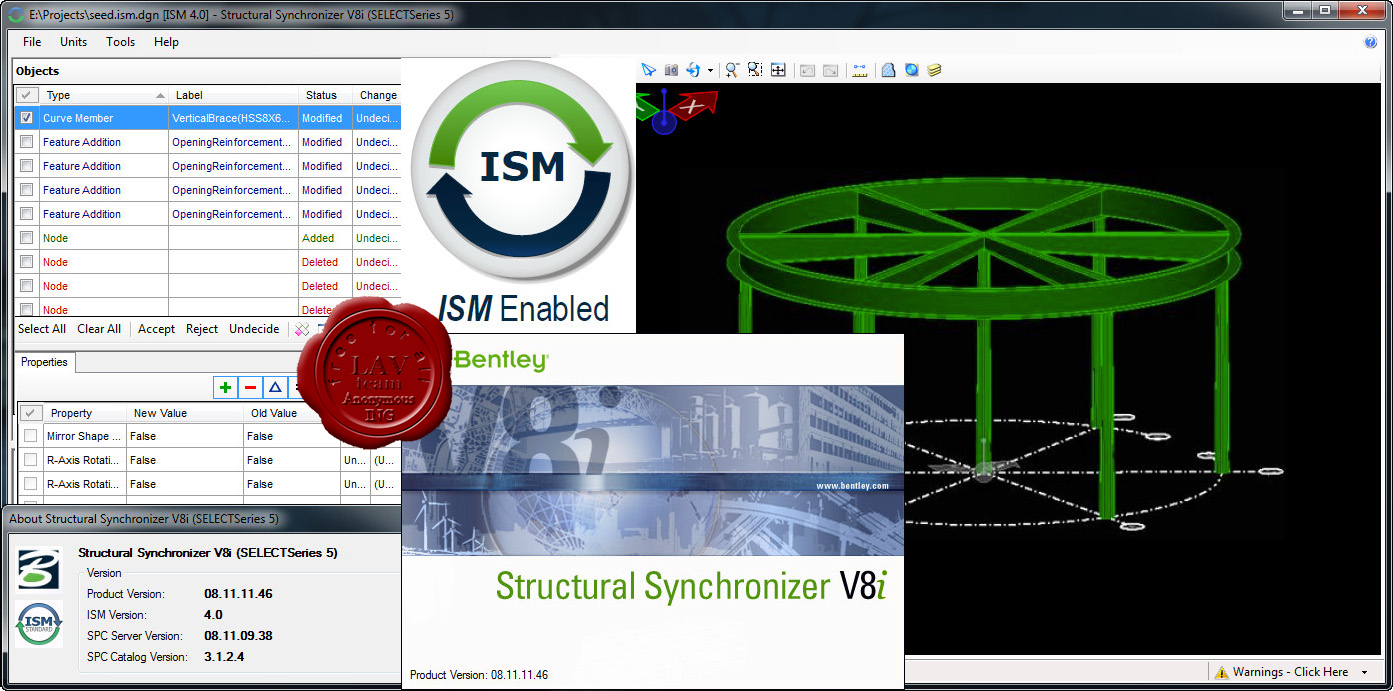
Task: Click the third Feature Addition row checkbox
Action: pyautogui.click(x=26, y=190)
